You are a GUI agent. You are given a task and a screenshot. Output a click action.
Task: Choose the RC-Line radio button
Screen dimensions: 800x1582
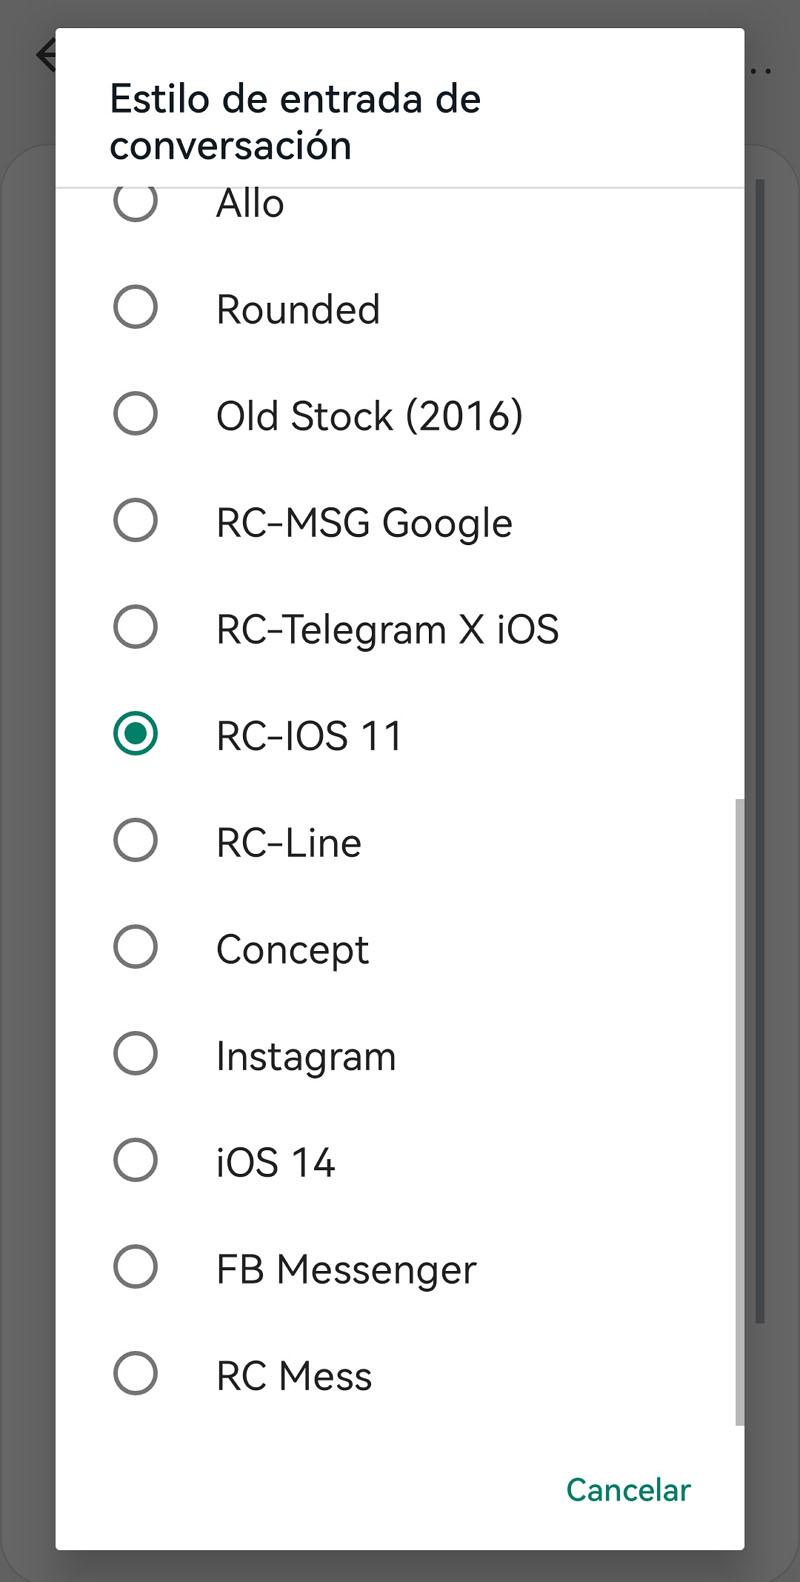[135, 841]
